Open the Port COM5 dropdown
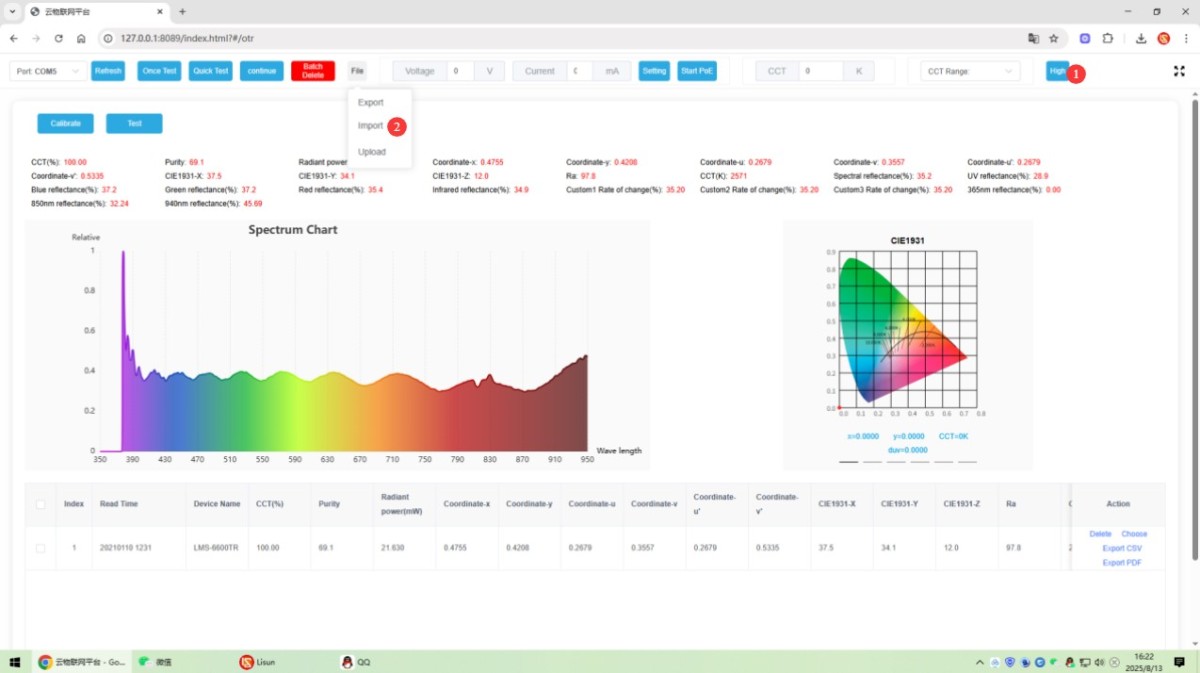Viewport: 1200px width, 673px height. point(48,71)
